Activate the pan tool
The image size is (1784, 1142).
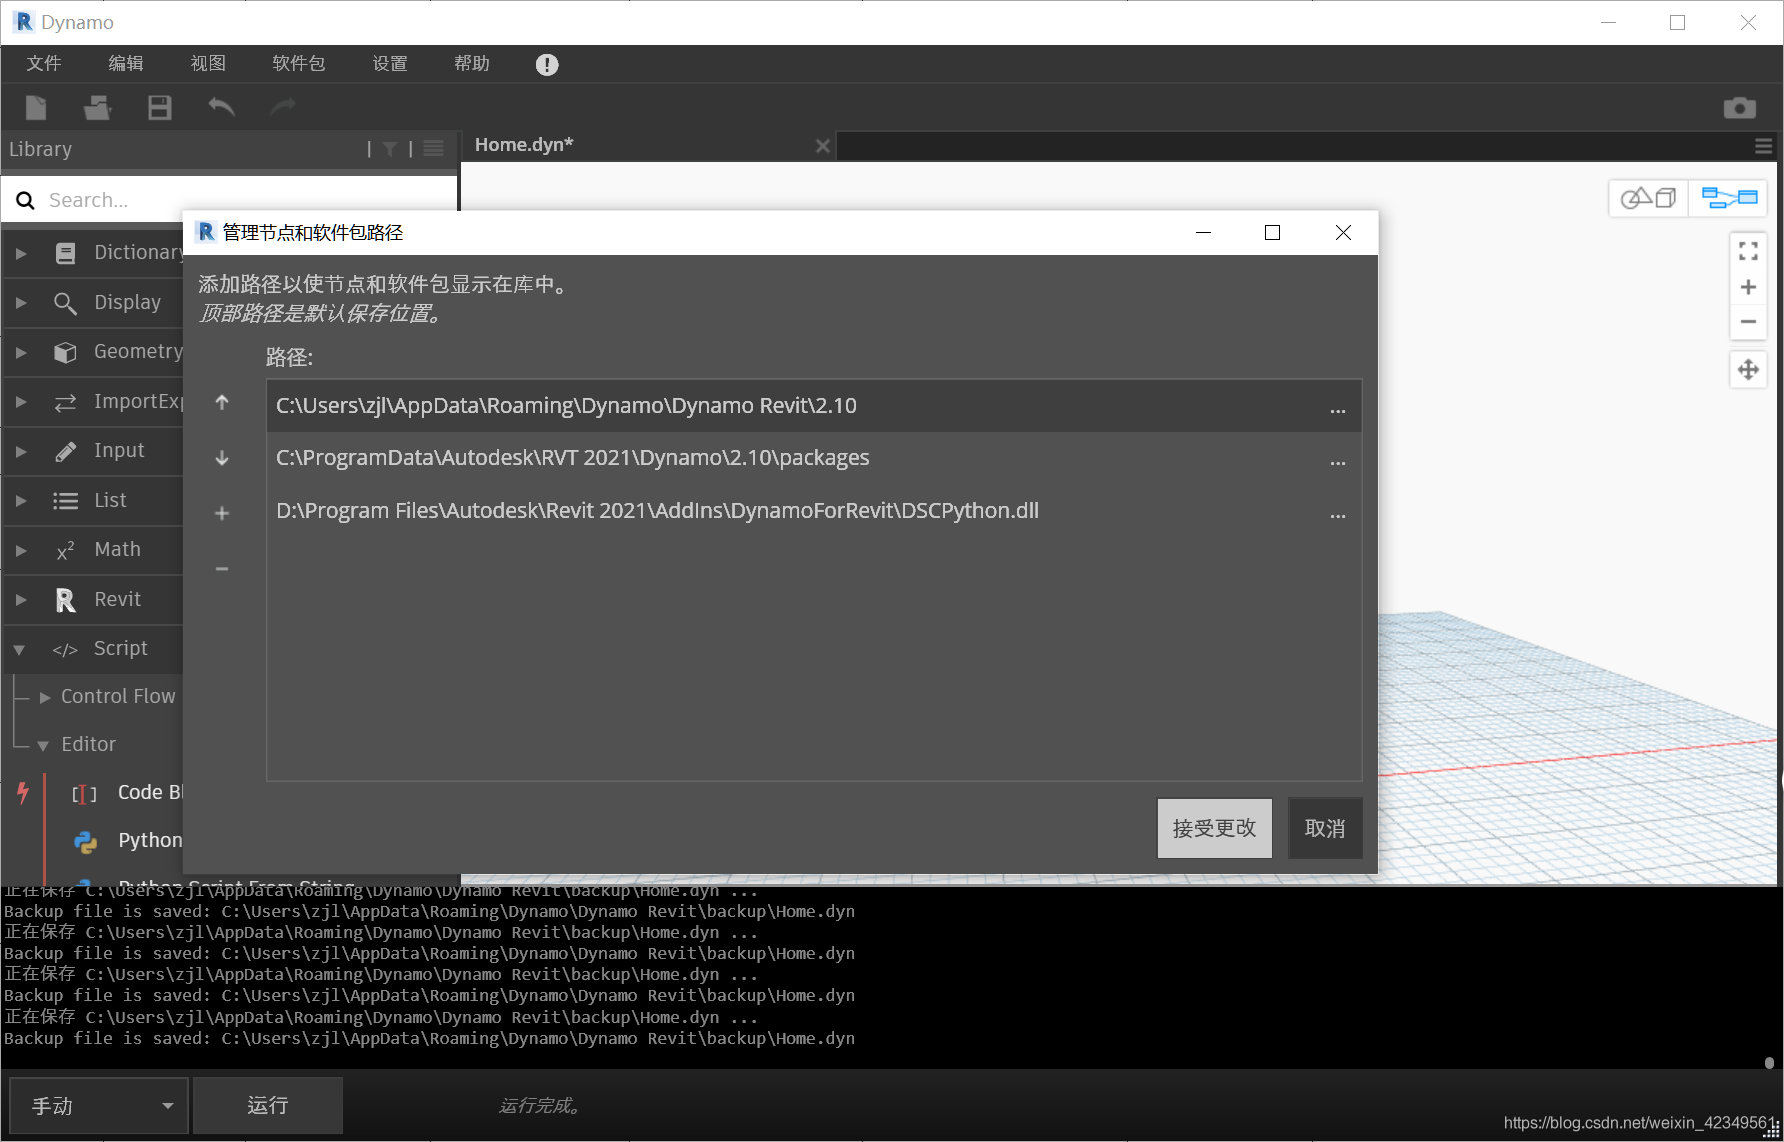pyautogui.click(x=1748, y=370)
